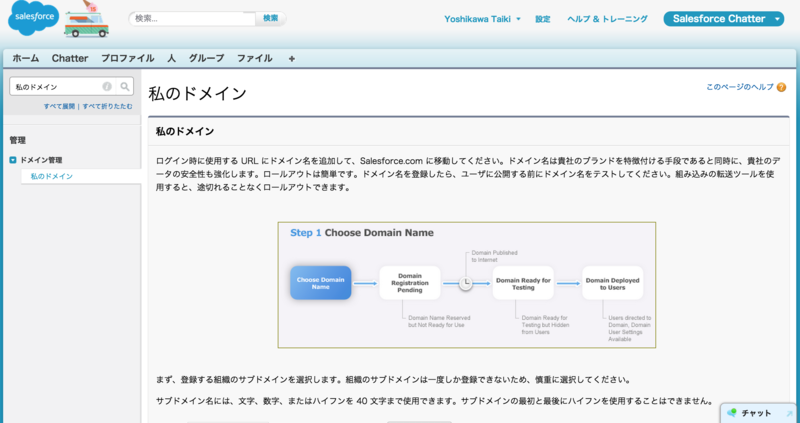This screenshot has height=423, width=800.
Task: Click the 管理 sidebar heading
Action: tap(17, 140)
